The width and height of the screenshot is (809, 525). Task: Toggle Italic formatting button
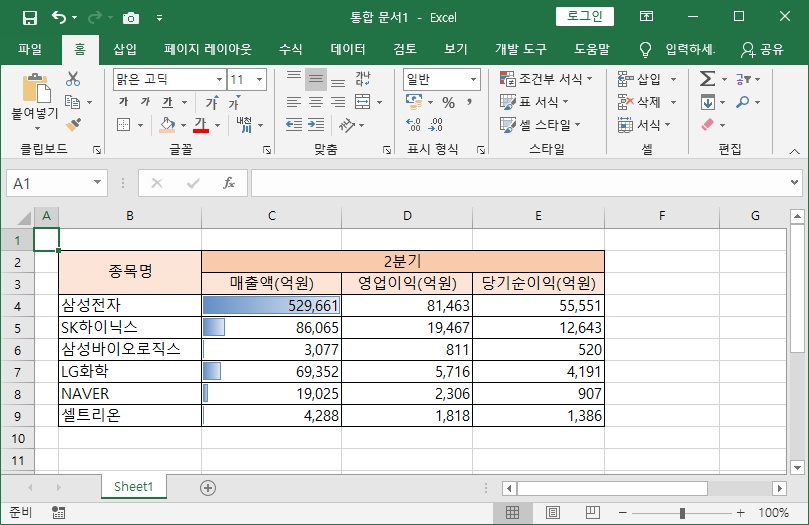[x=145, y=102]
